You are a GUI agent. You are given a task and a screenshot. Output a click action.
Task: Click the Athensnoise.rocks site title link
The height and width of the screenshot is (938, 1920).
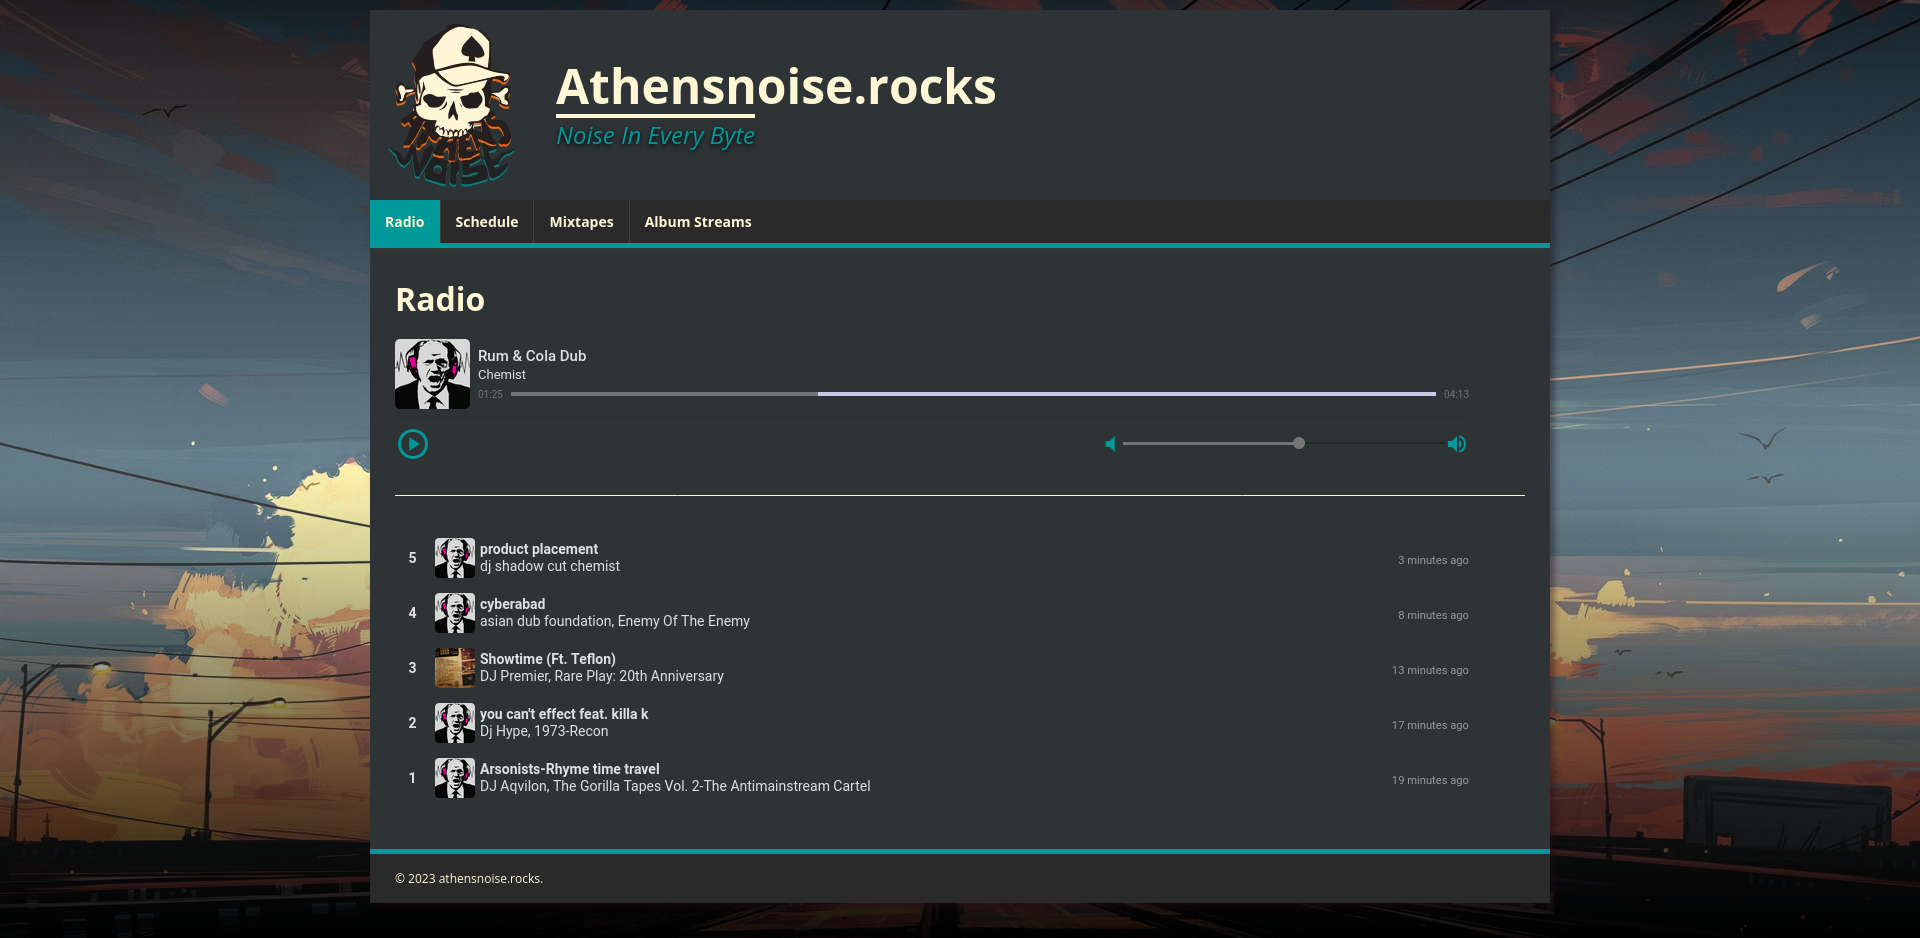776,87
